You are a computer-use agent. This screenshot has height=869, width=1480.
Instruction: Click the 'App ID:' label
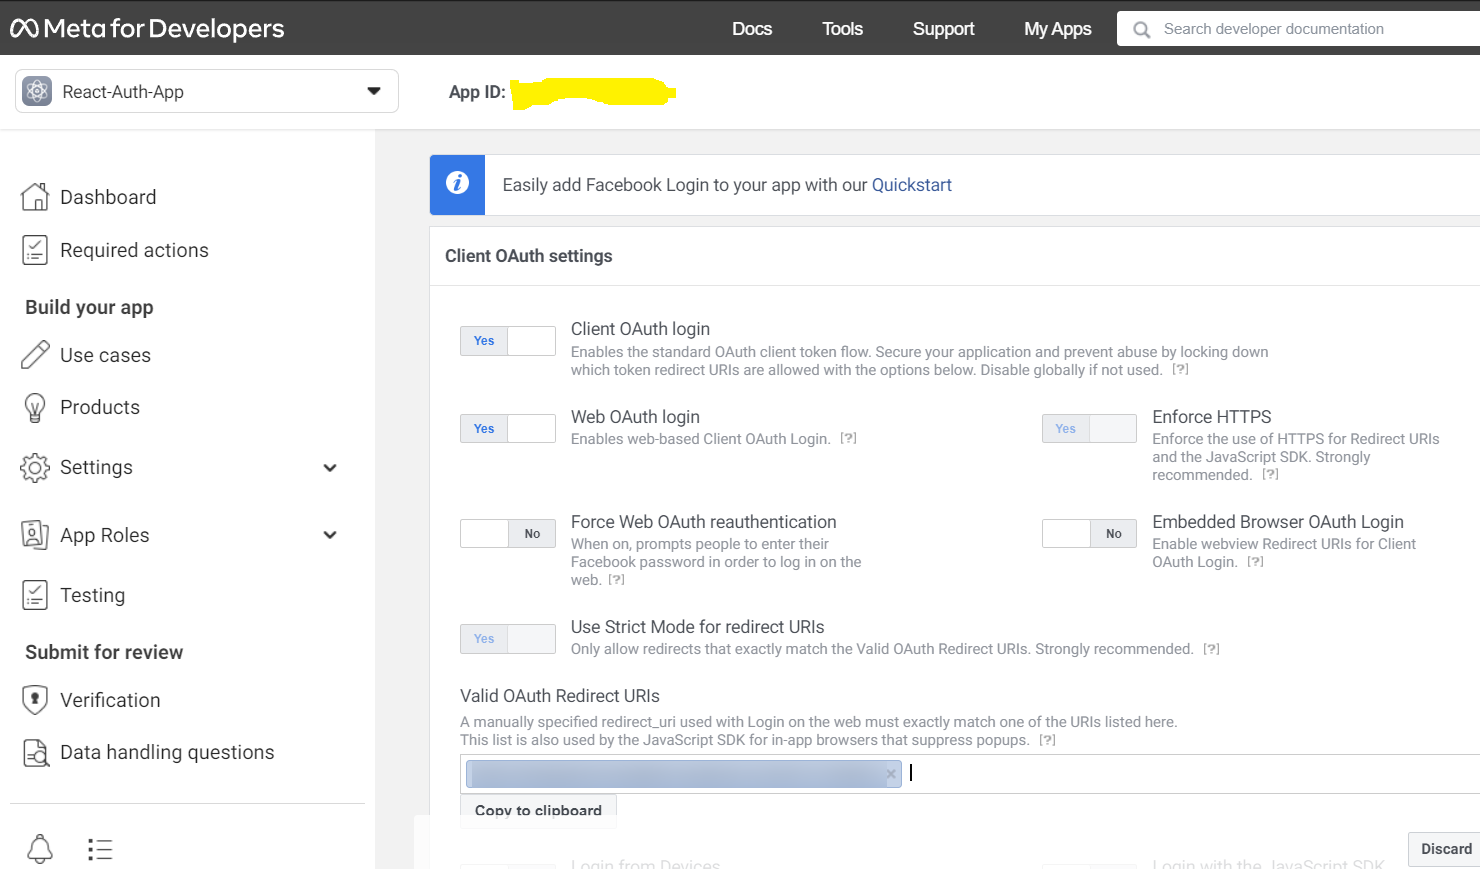[x=477, y=92]
